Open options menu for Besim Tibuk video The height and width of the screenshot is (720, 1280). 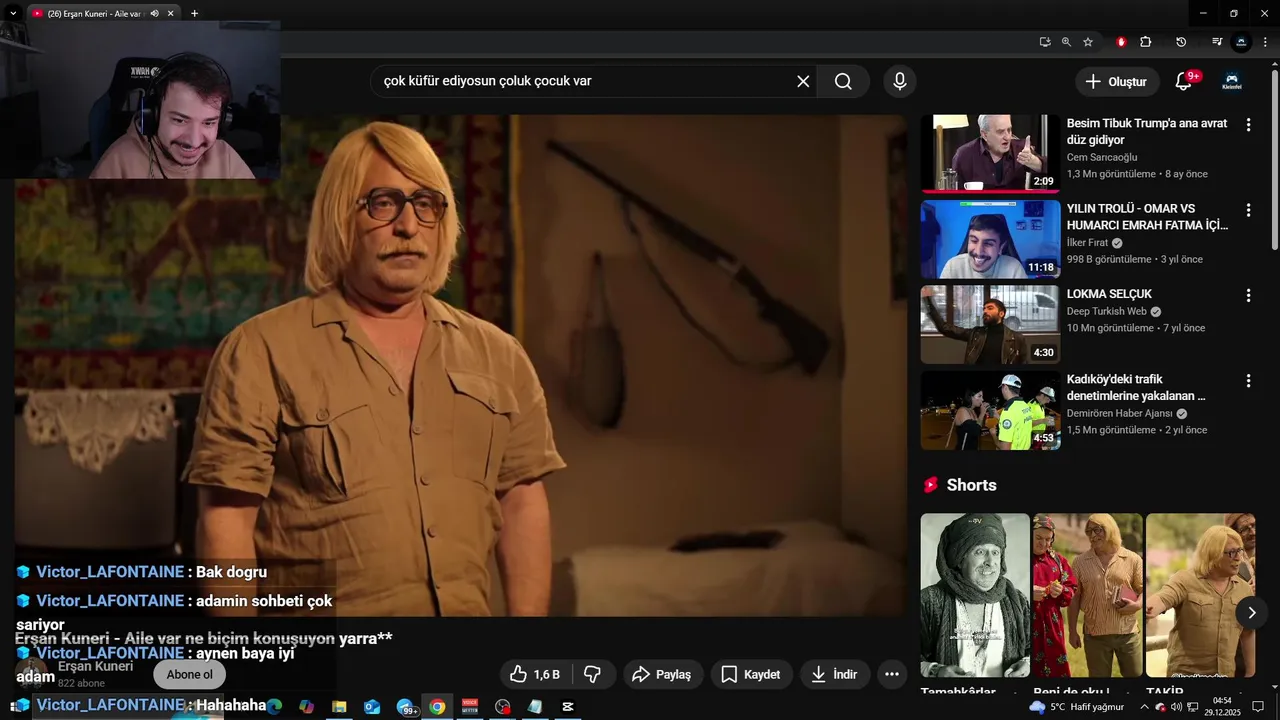(x=1248, y=125)
